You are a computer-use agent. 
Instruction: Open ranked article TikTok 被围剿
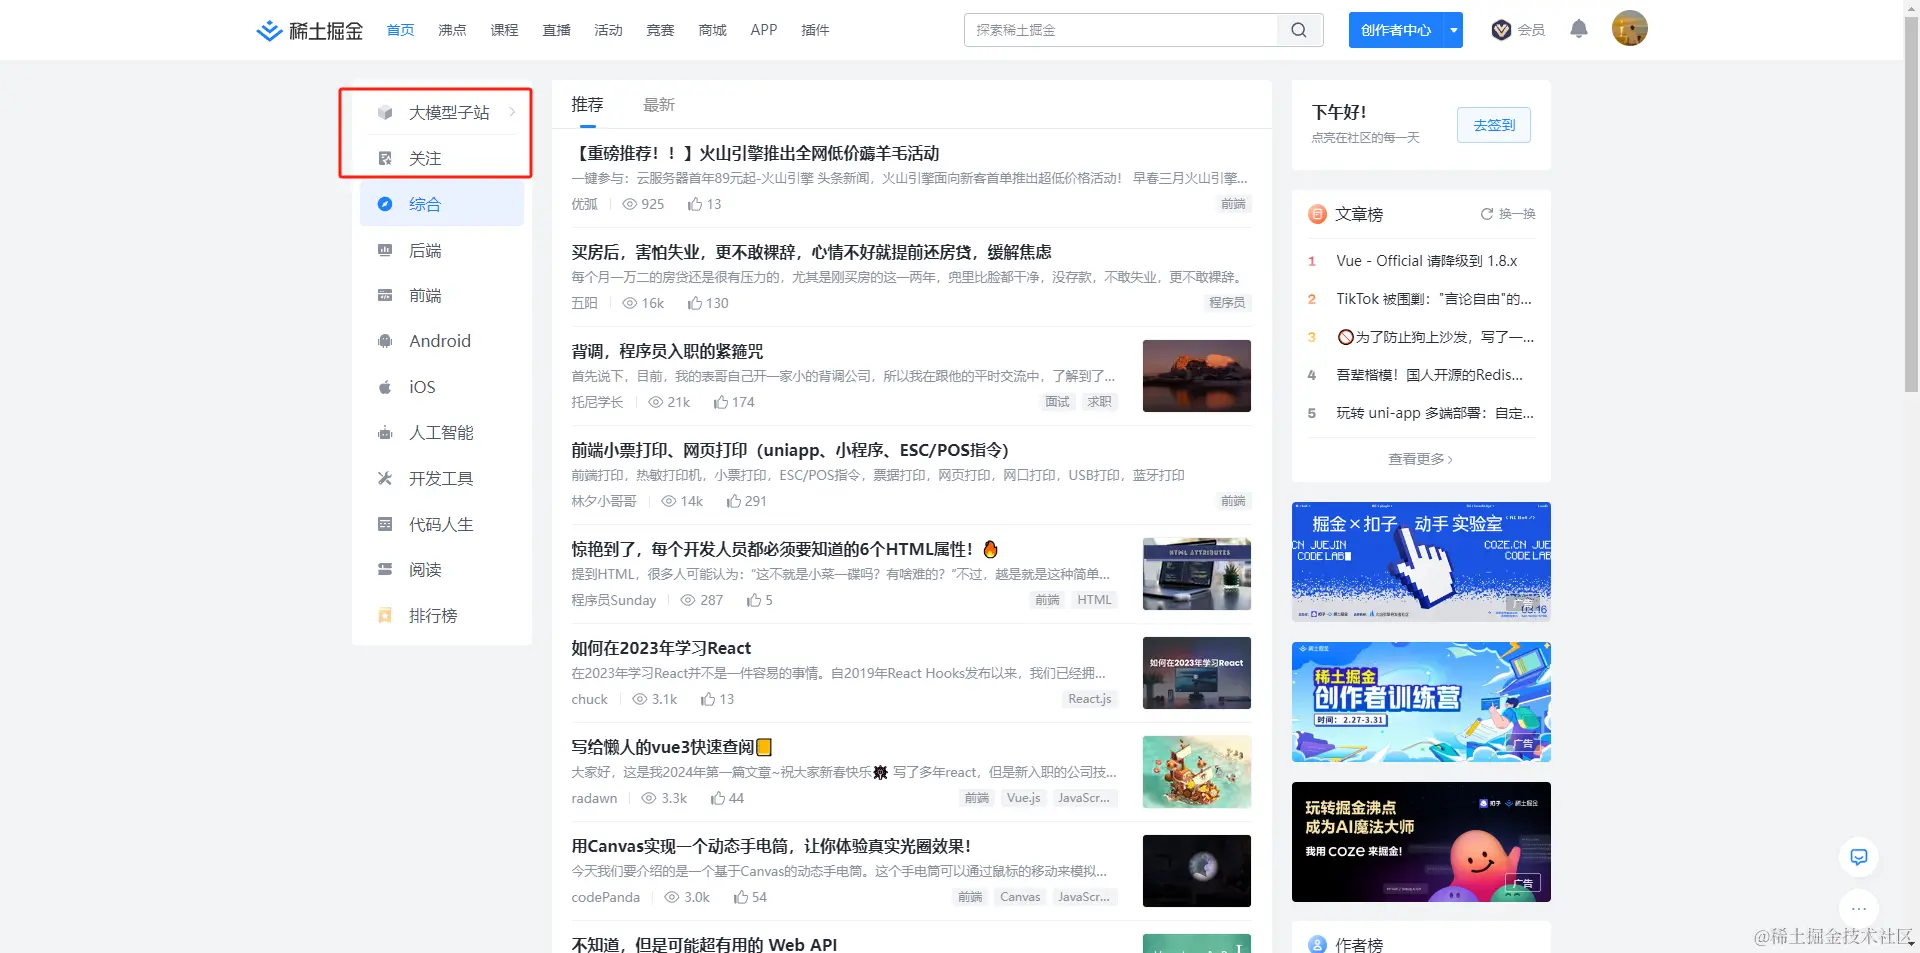[1434, 299]
